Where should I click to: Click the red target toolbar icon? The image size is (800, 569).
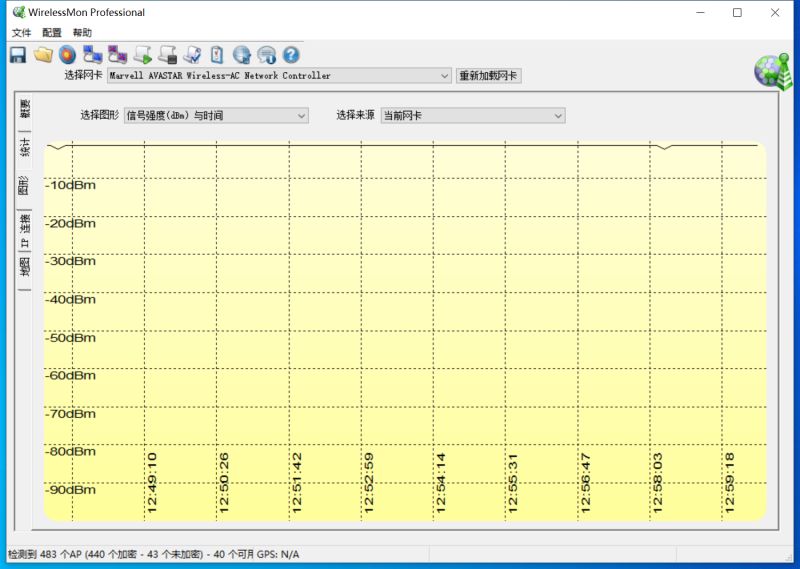coord(67,55)
